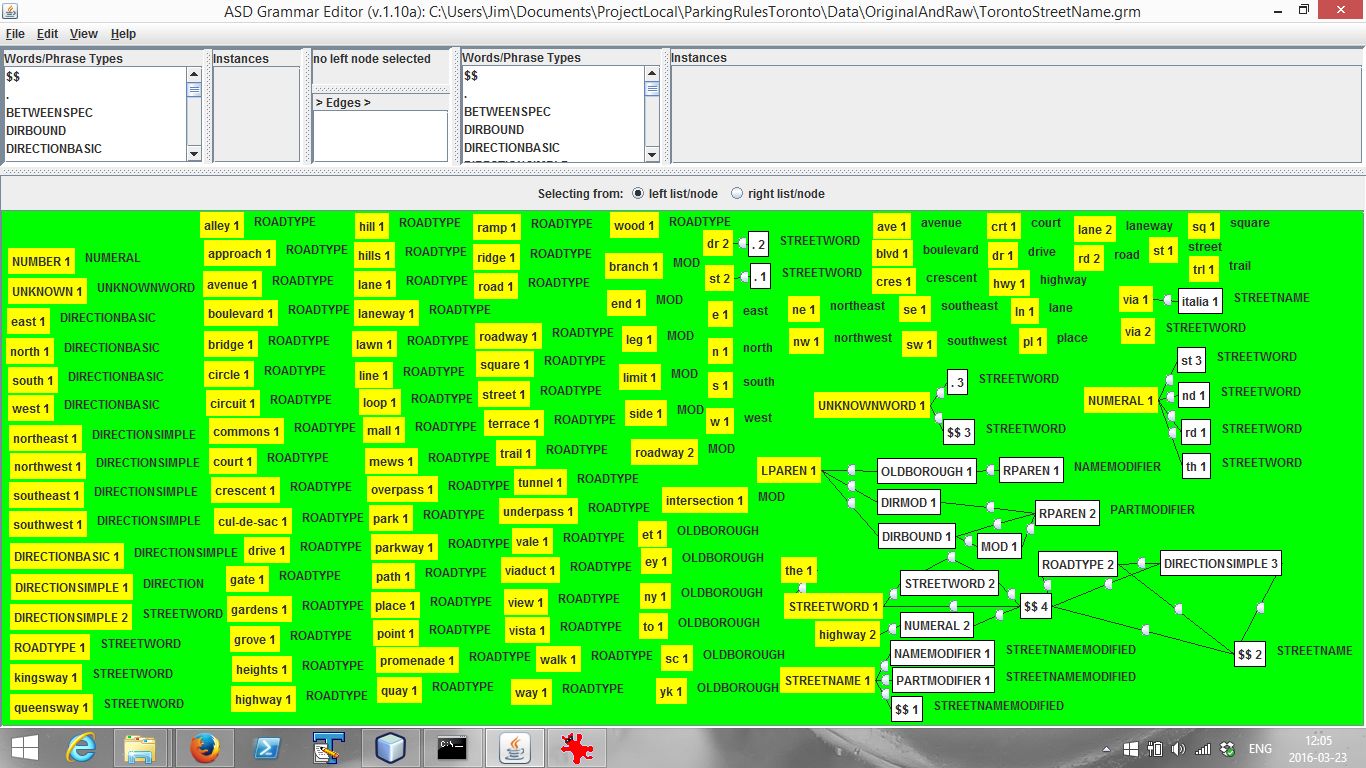Click the ENG language indicator
1366x768 pixels.
pos(1260,748)
